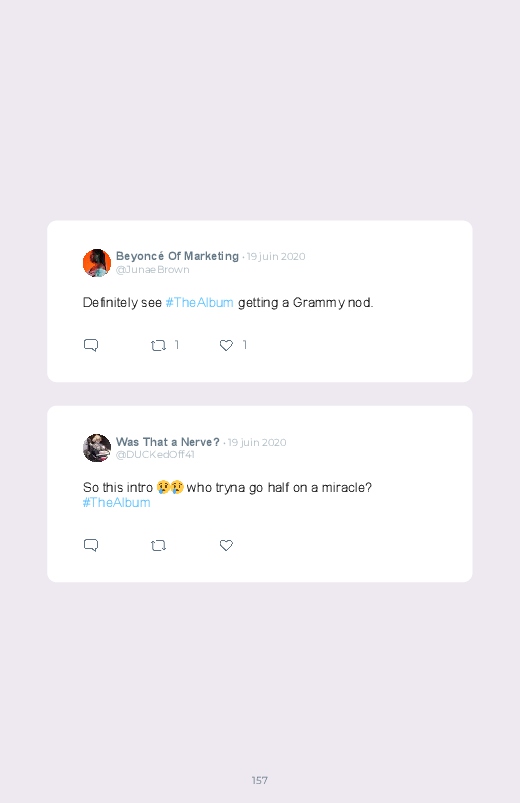Visit the @DUCKedOff41 handle
The image size is (520, 803).
(x=155, y=455)
